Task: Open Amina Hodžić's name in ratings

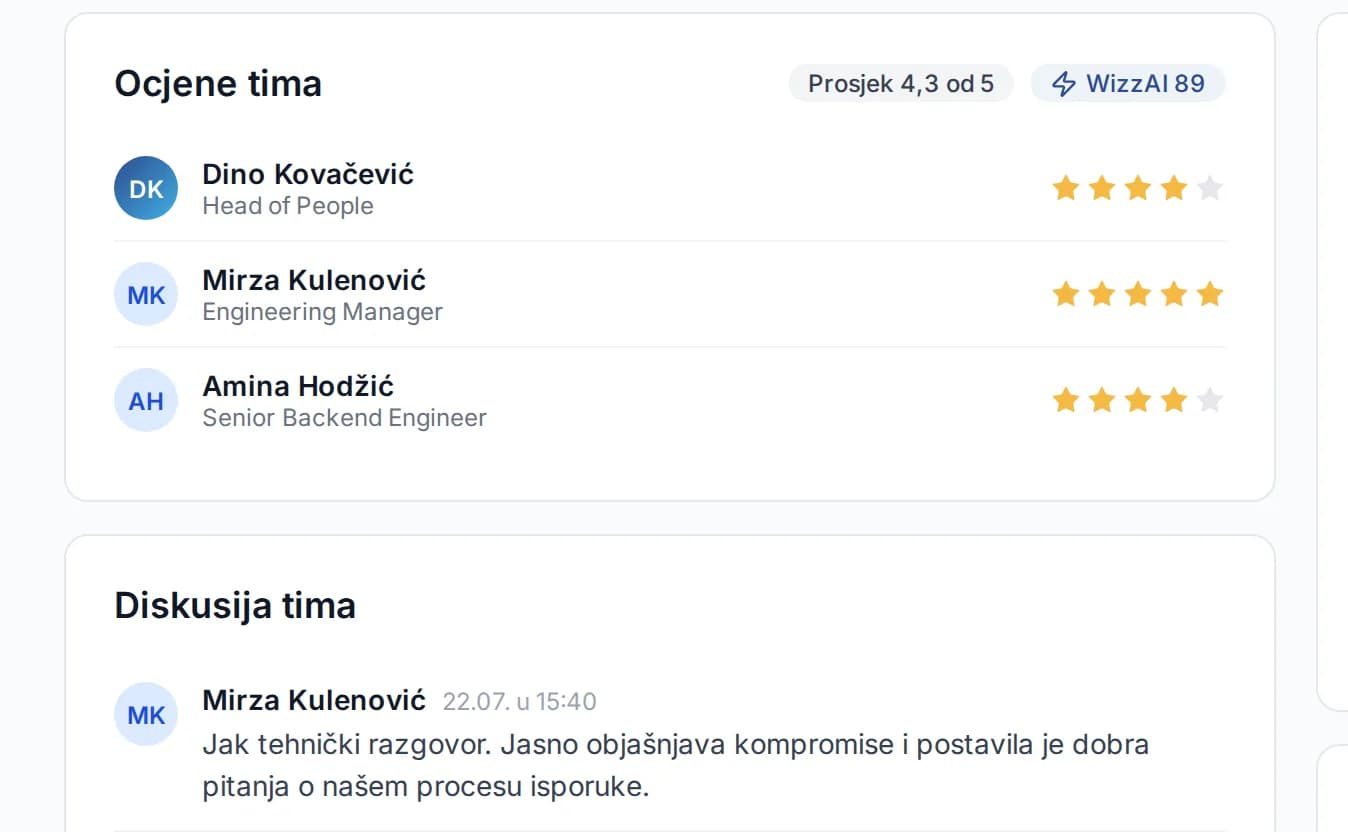Action: tap(298, 386)
